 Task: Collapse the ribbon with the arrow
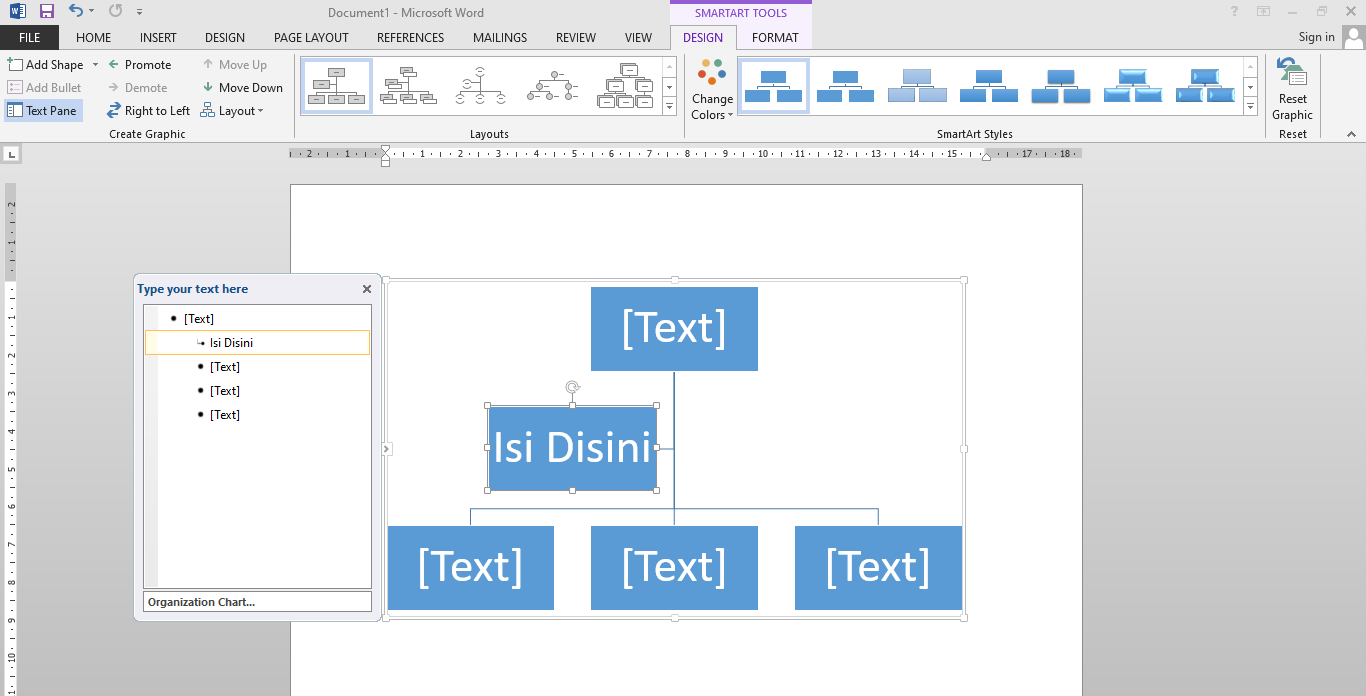point(1351,134)
